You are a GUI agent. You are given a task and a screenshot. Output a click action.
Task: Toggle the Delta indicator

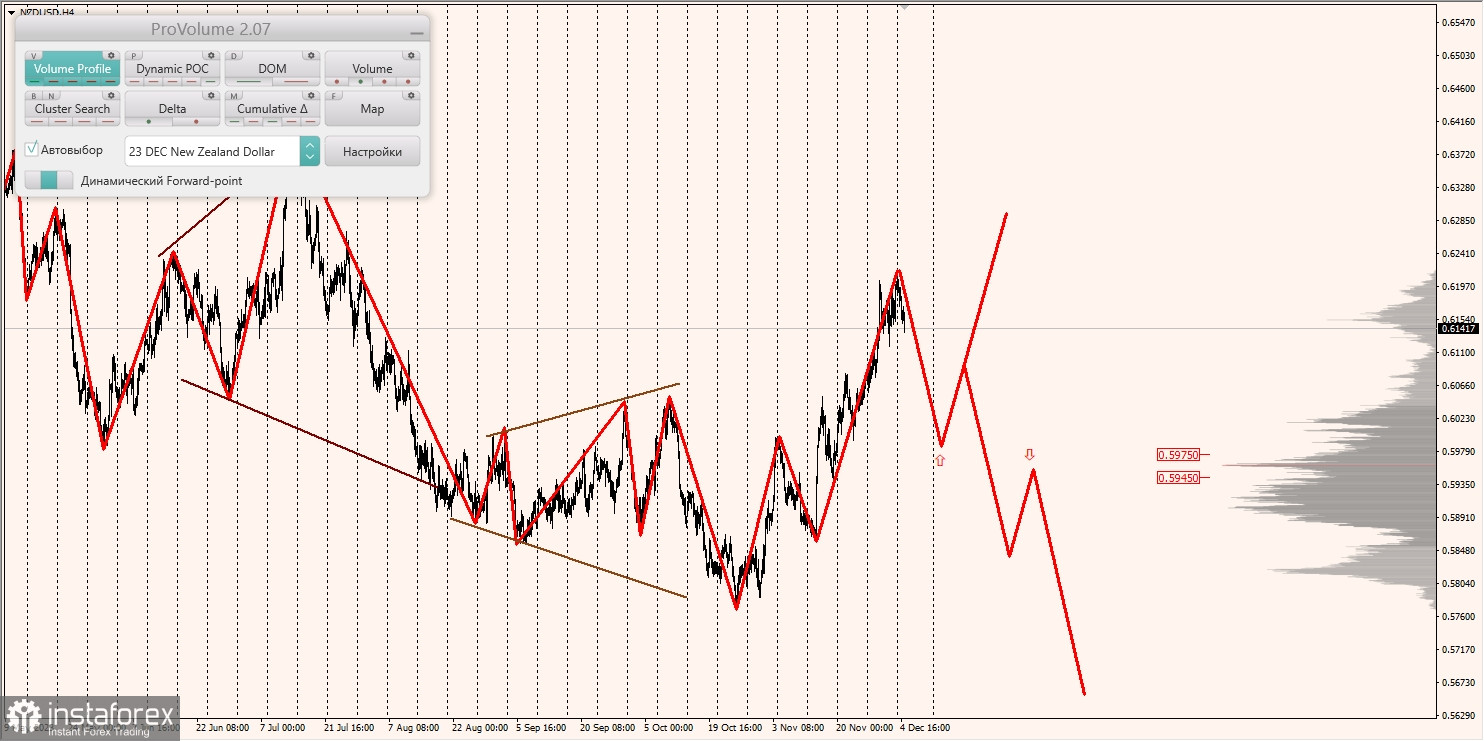click(x=172, y=109)
